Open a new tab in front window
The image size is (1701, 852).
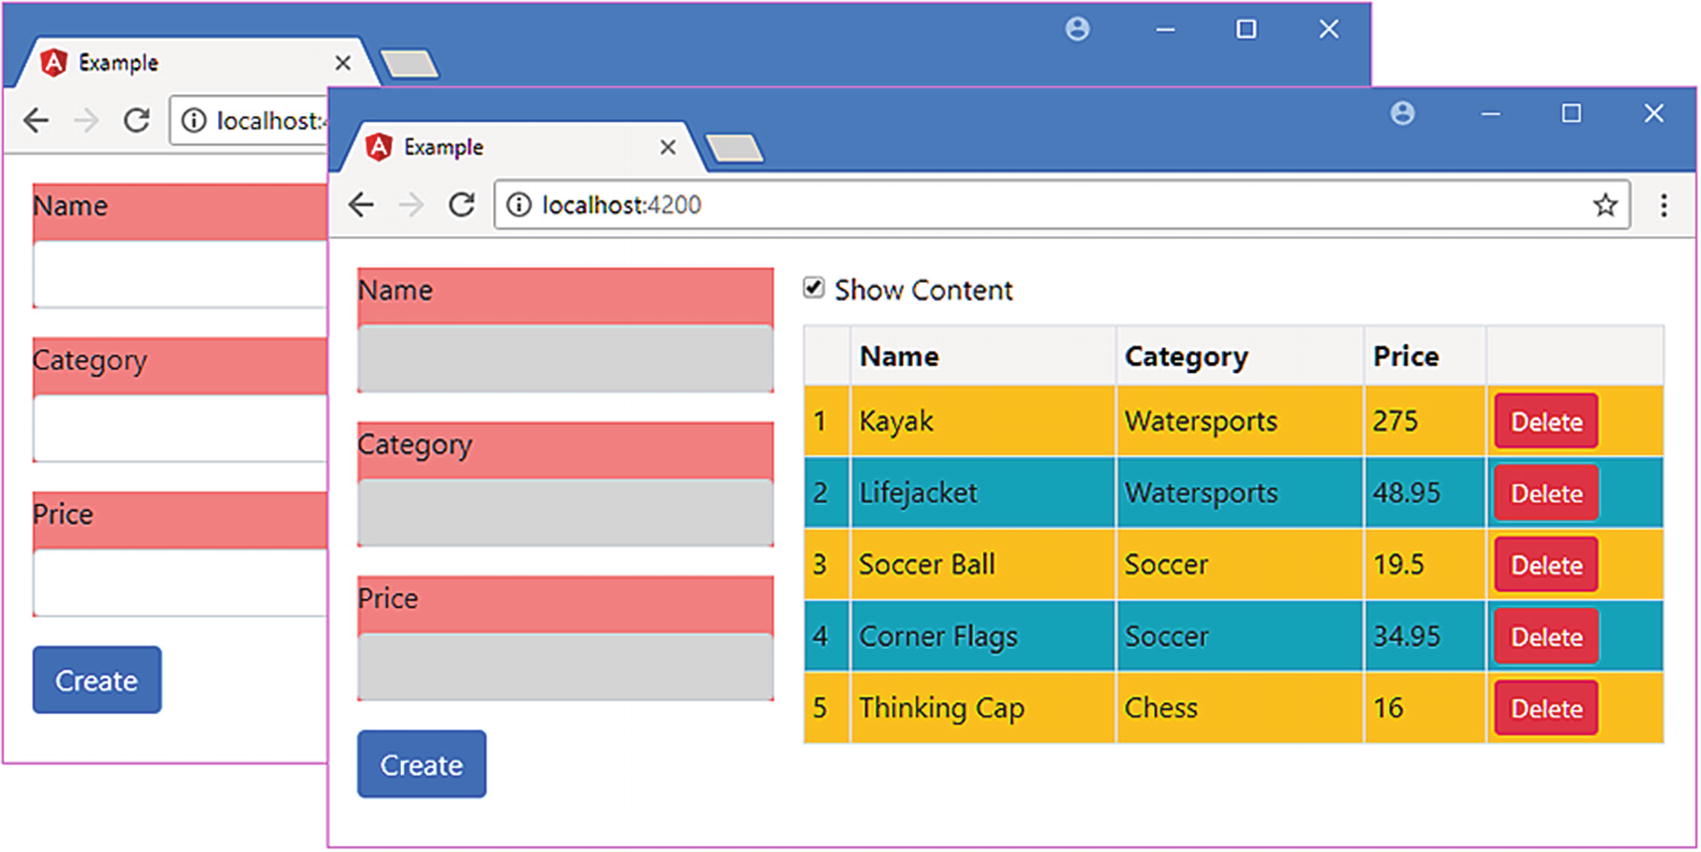735,149
